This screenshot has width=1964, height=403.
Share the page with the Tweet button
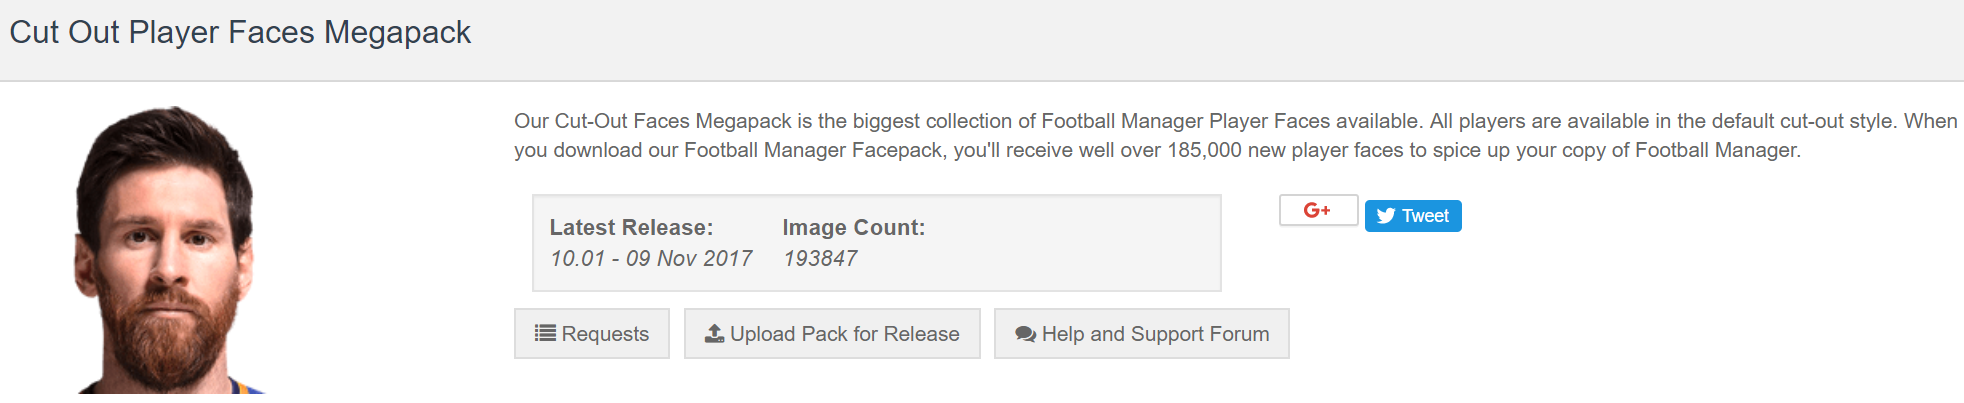tap(1413, 216)
